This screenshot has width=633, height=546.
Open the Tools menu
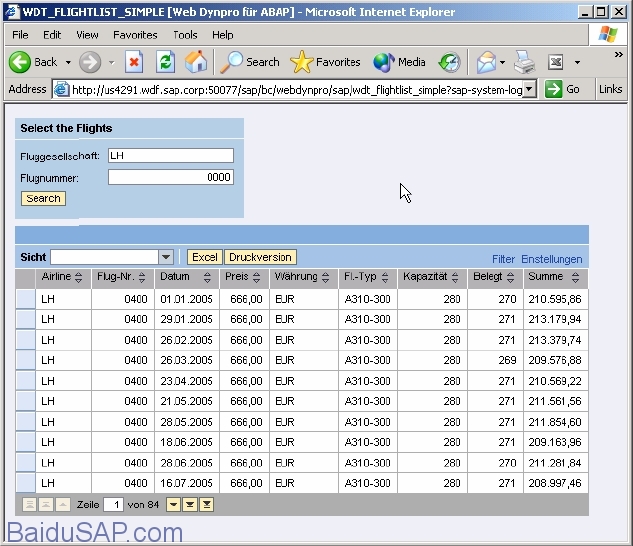[x=185, y=35]
